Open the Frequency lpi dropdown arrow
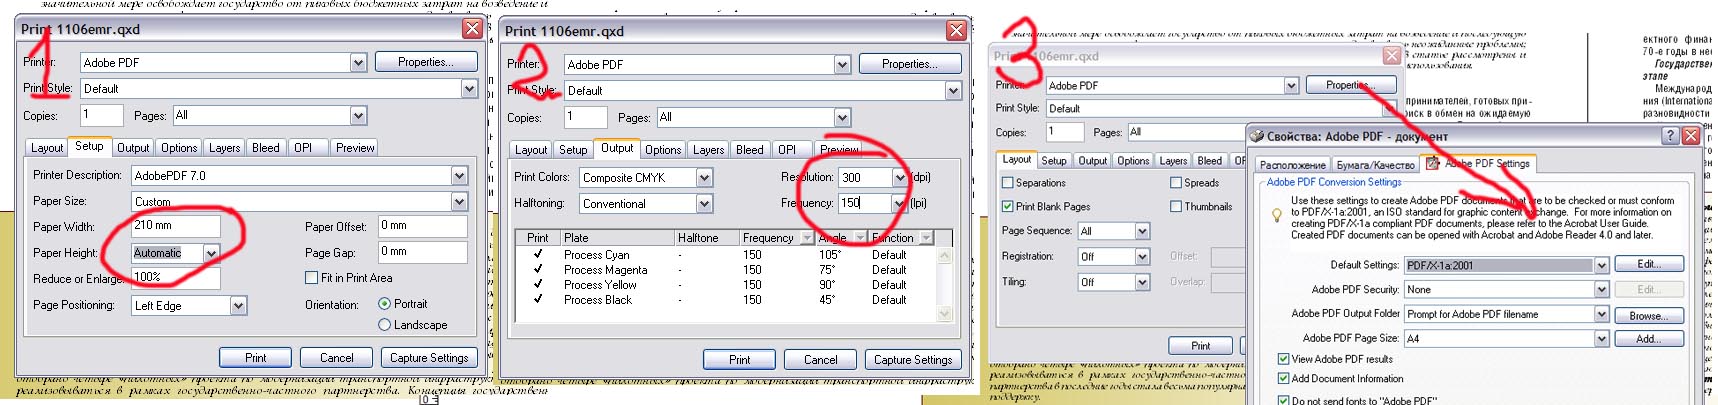The image size is (1718, 405). pos(899,204)
